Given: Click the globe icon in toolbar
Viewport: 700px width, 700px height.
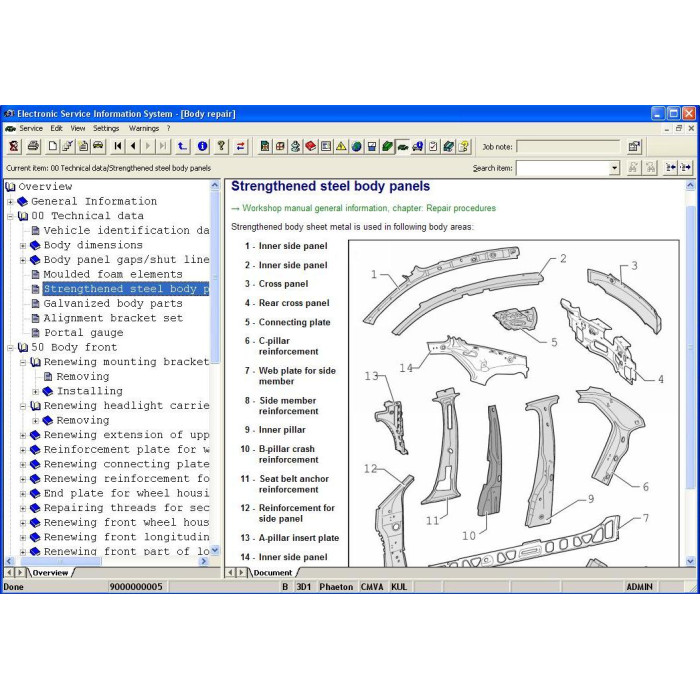Looking at the screenshot, I should [356, 146].
